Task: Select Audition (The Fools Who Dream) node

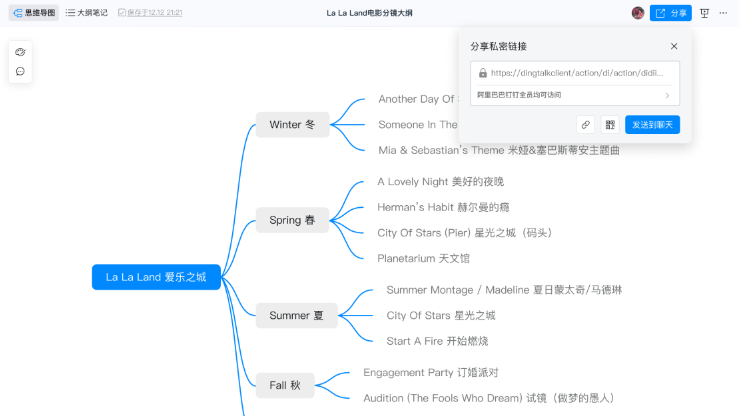Action: pos(488,398)
